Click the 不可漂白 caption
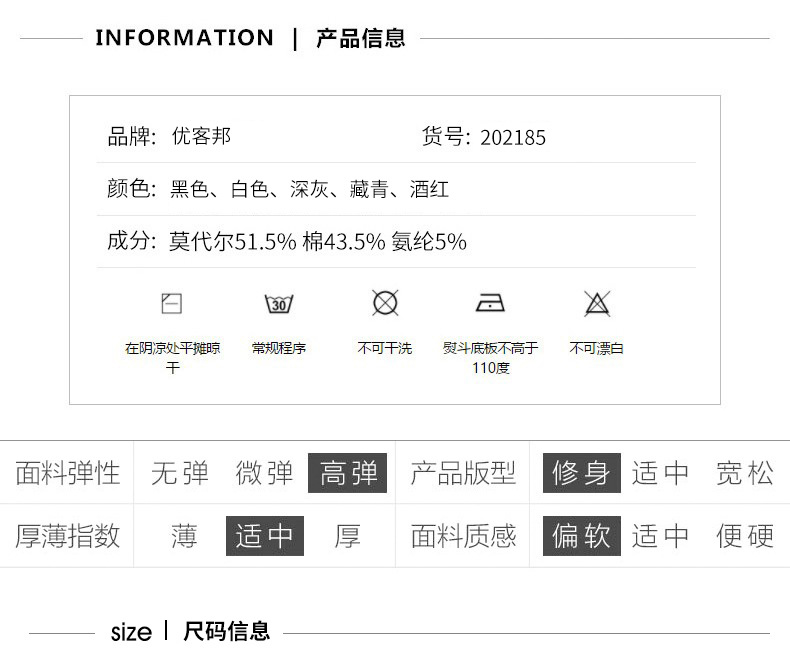This screenshot has width=790, height=660. pyautogui.click(x=597, y=348)
